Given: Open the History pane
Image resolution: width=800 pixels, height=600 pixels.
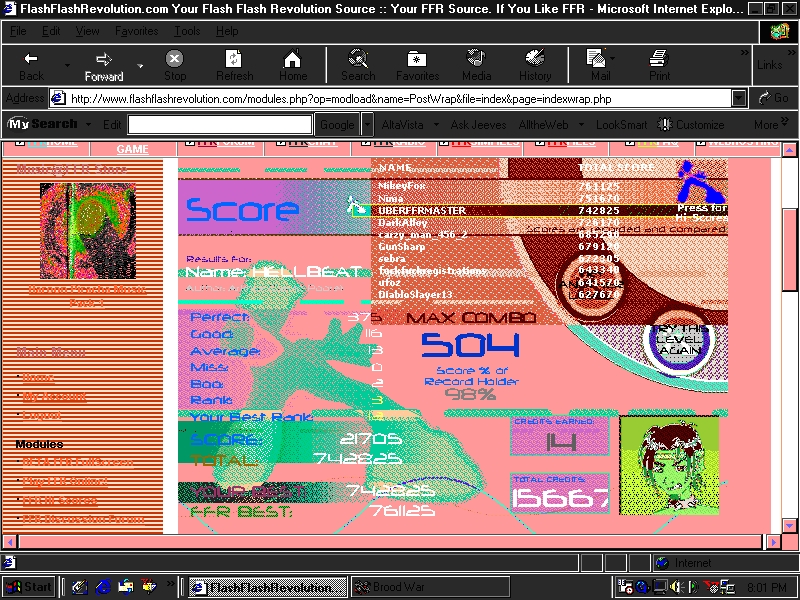Looking at the screenshot, I should [535, 65].
